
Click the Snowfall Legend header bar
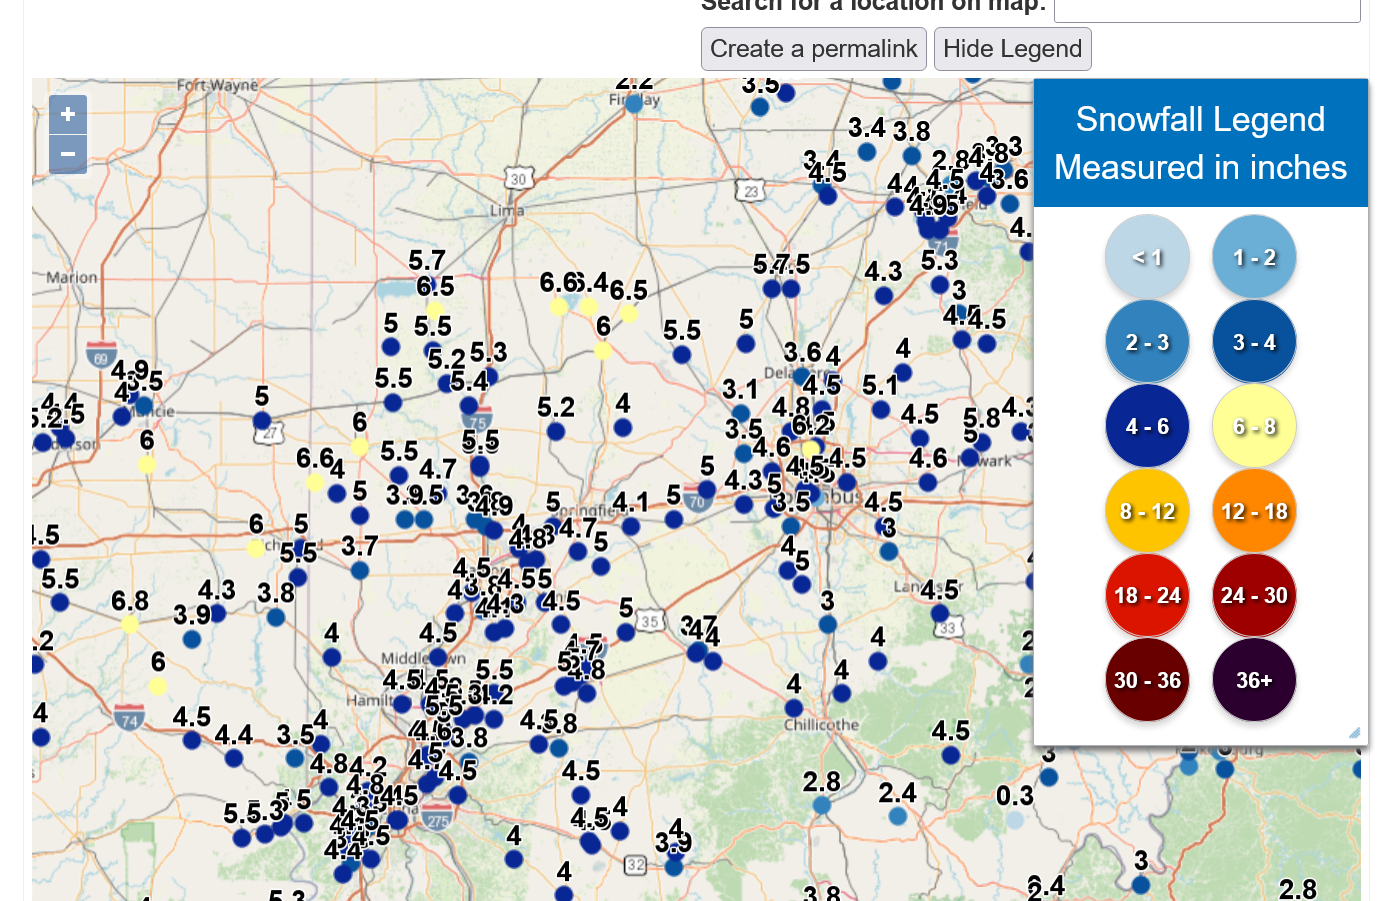tap(1200, 143)
